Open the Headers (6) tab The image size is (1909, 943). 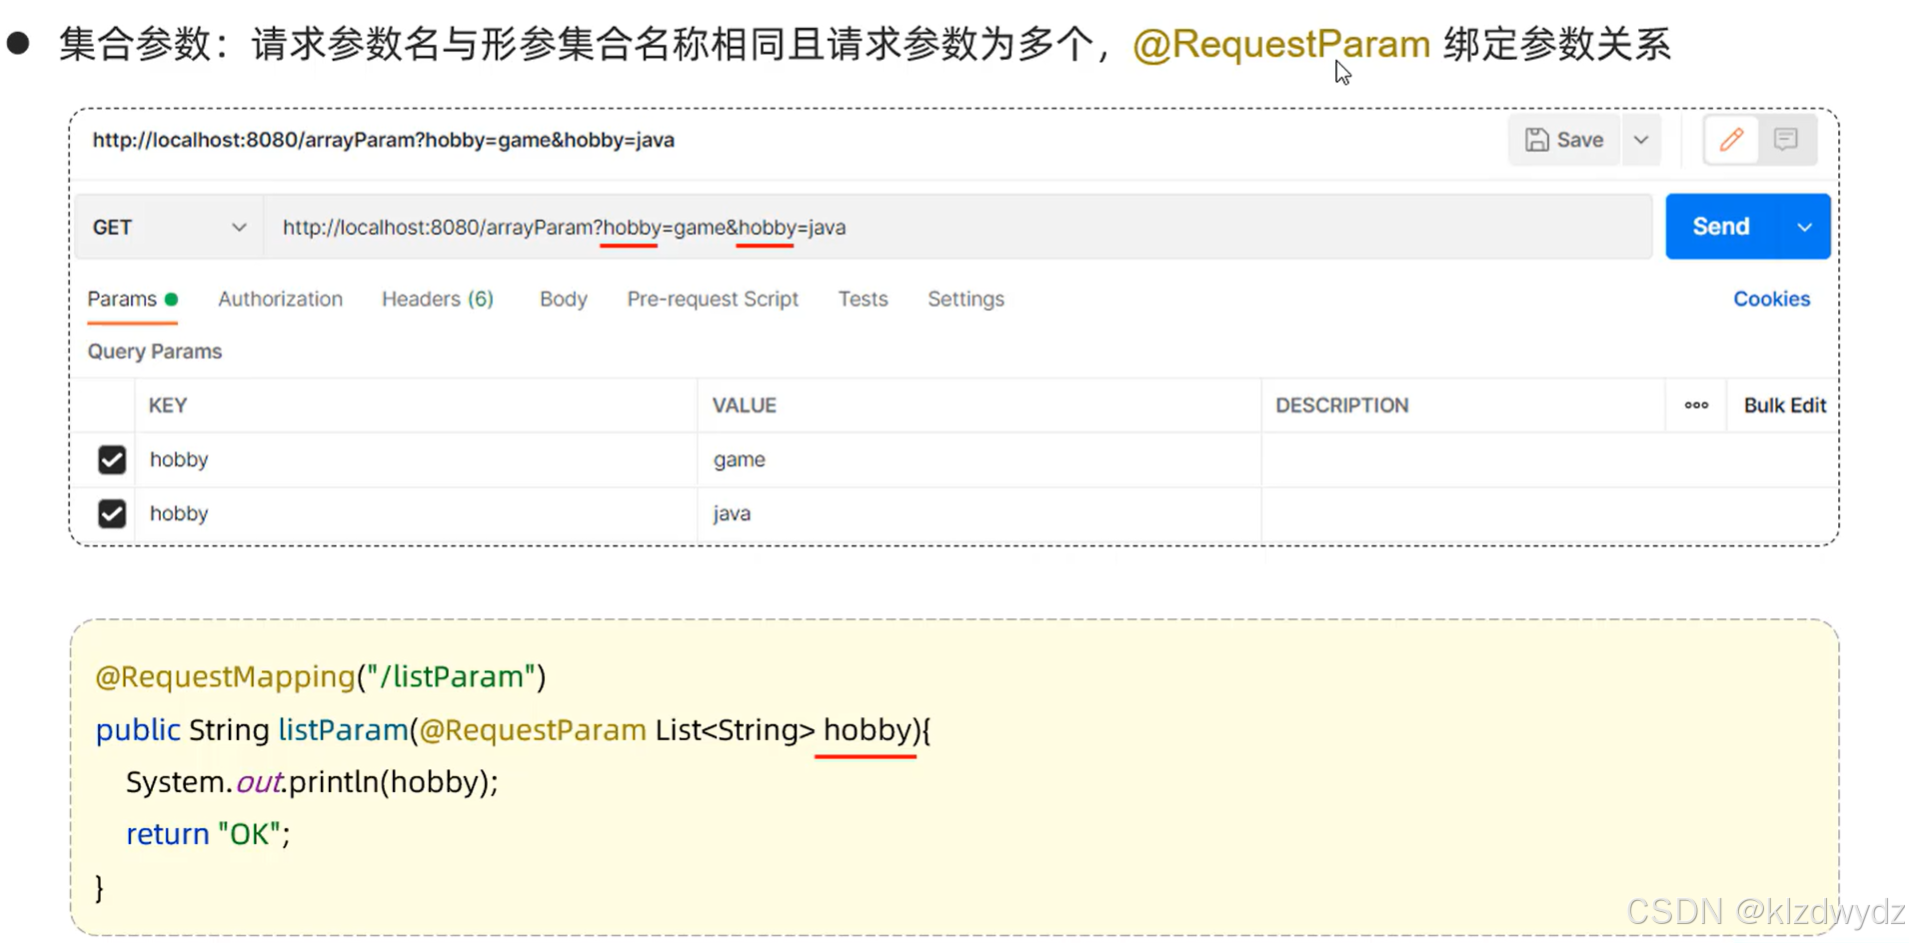pyautogui.click(x=437, y=298)
